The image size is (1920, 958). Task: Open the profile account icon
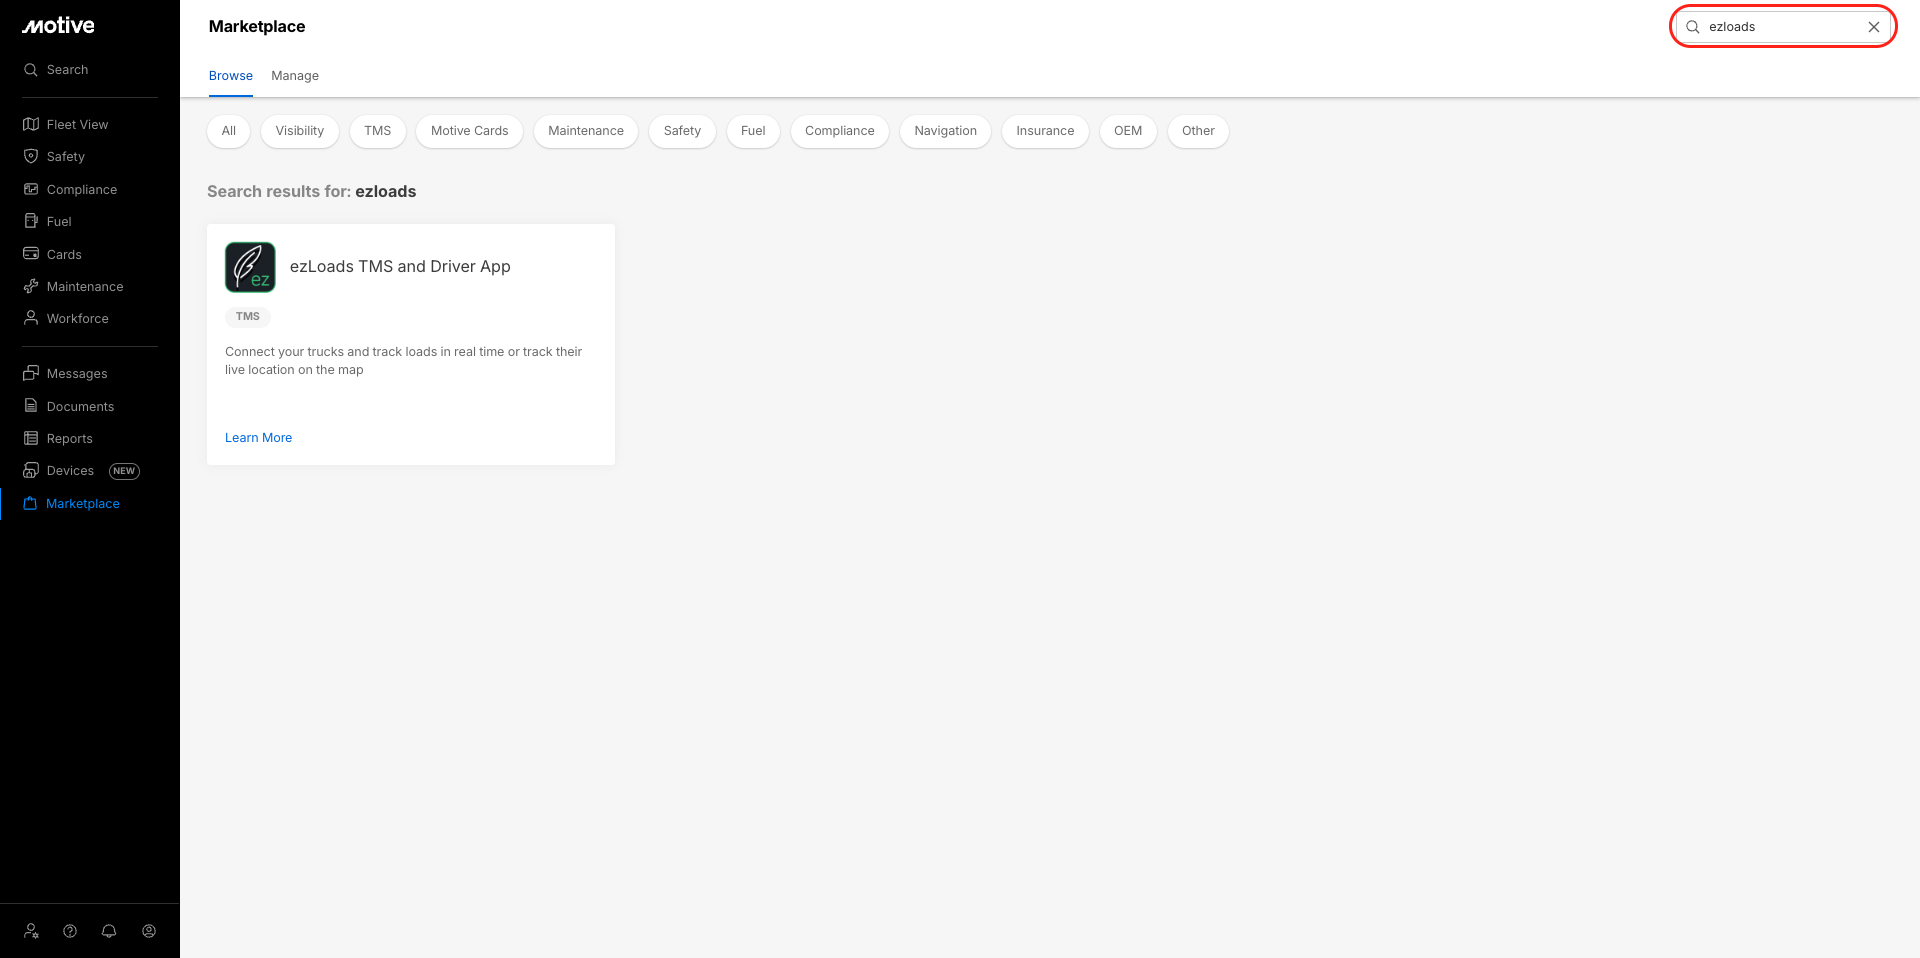tap(149, 931)
